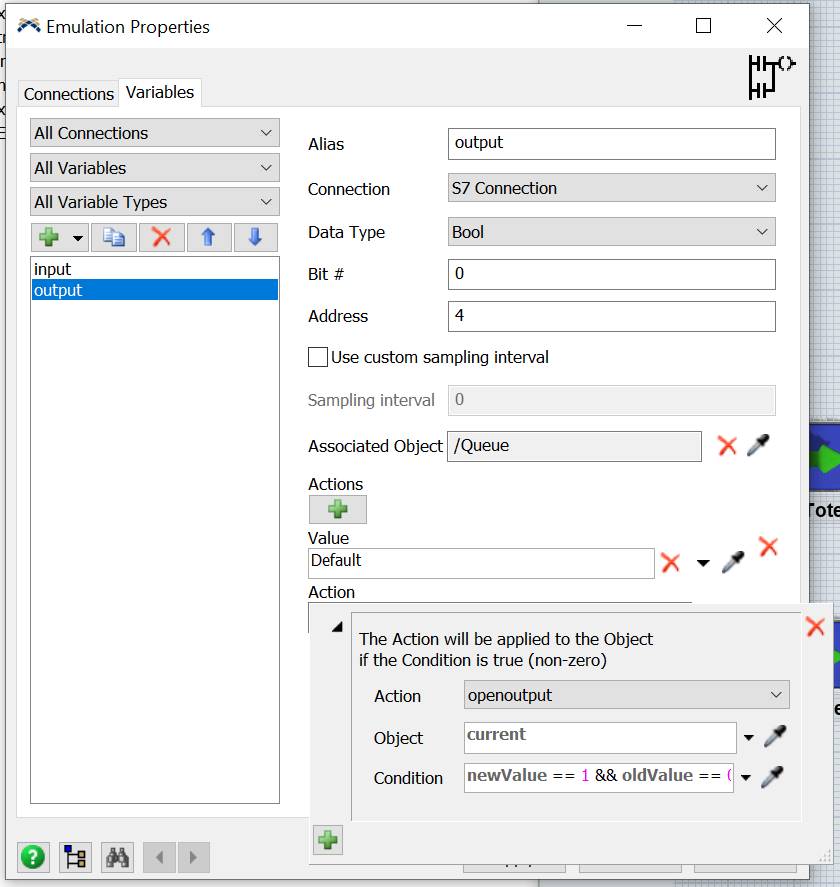Collapse the action panel triangle
The height and width of the screenshot is (887, 840).
point(337,627)
